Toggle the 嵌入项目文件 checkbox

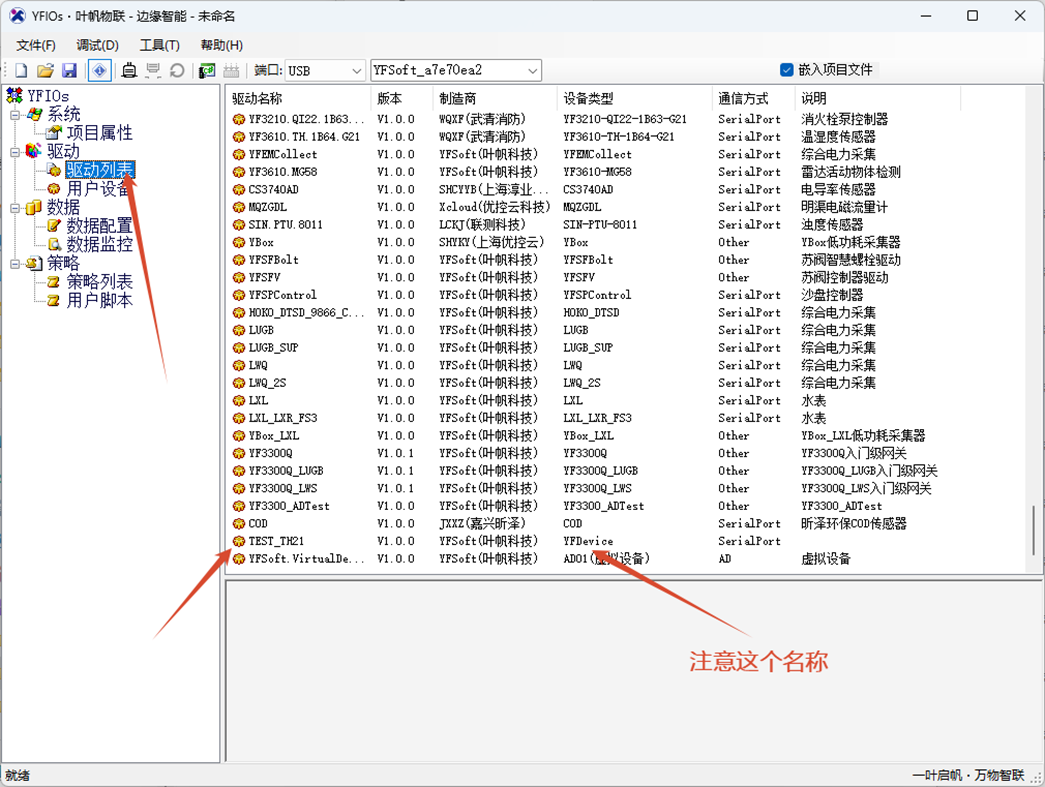(787, 69)
